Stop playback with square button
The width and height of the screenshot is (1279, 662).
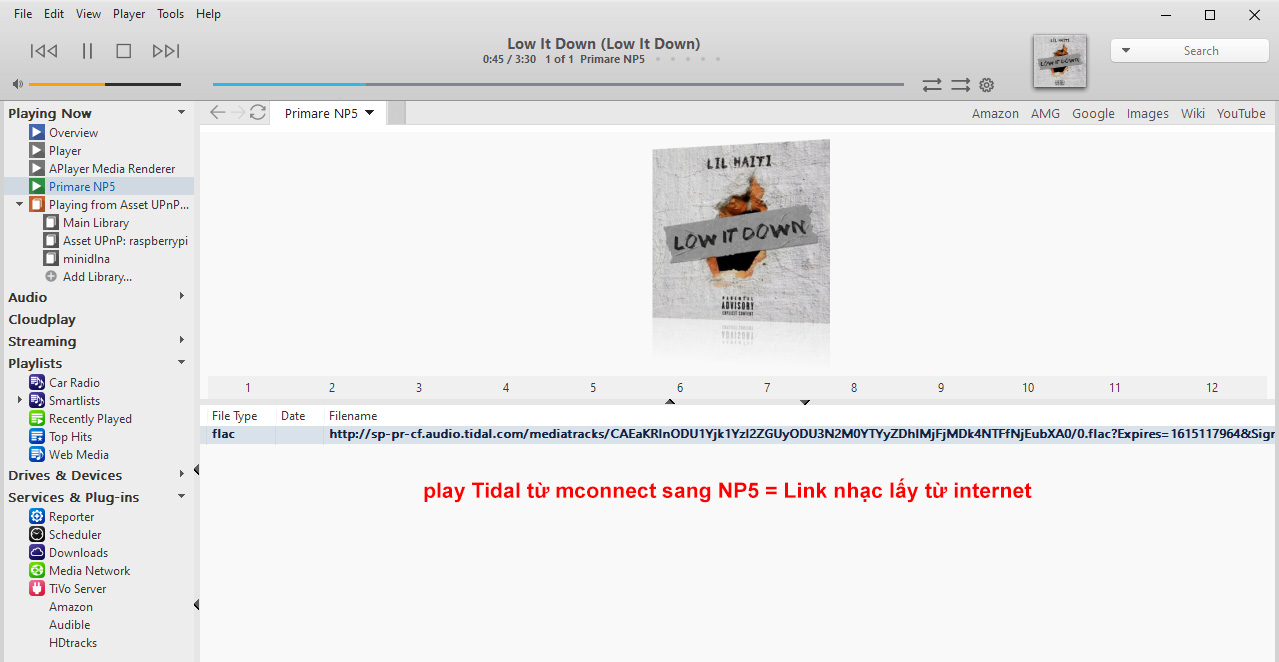124,51
